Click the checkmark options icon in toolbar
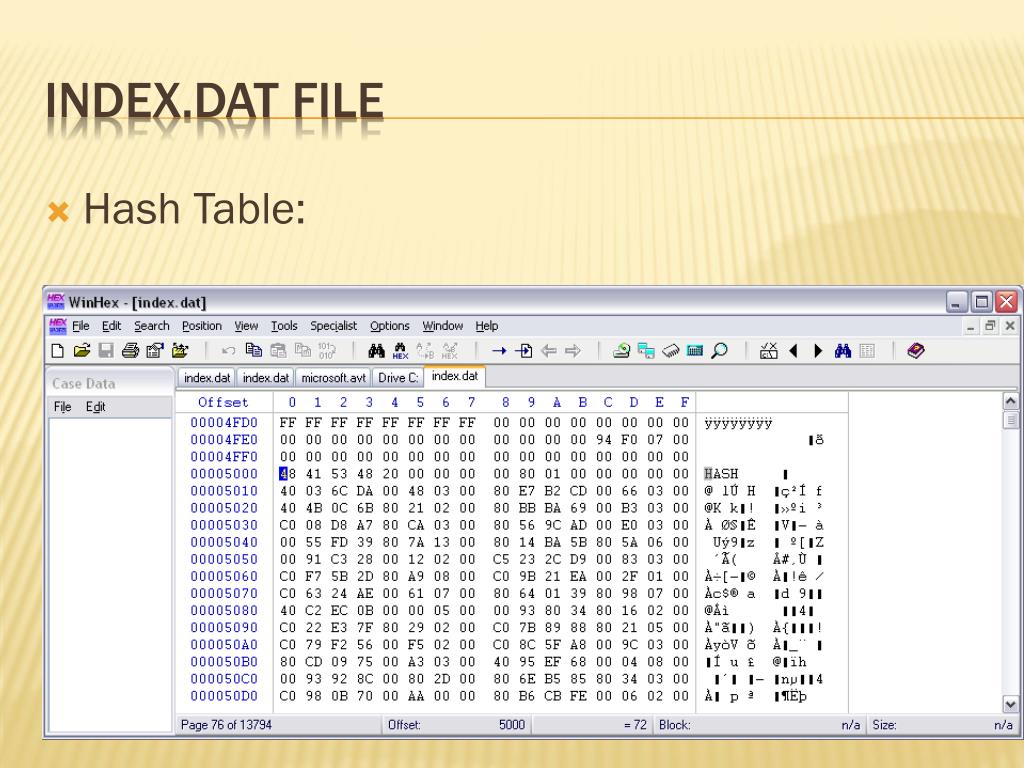This screenshot has width=1024, height=768. click(769, 351)
